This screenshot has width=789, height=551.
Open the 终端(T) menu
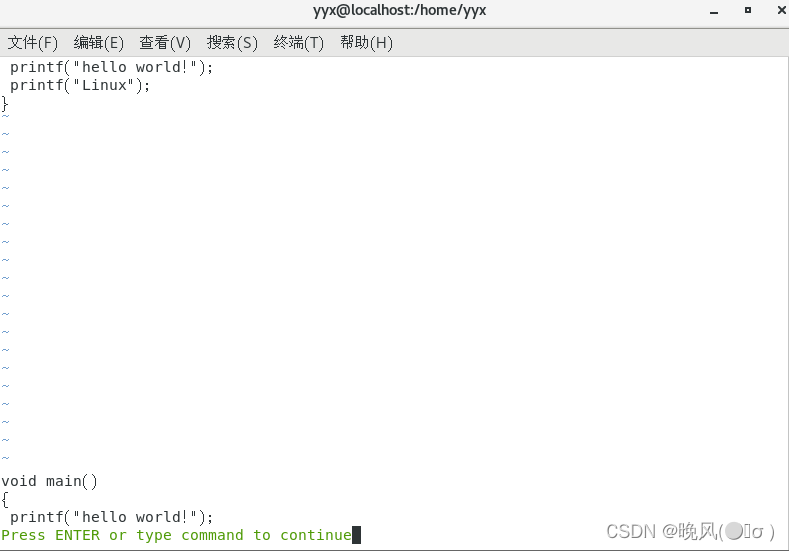299,43
